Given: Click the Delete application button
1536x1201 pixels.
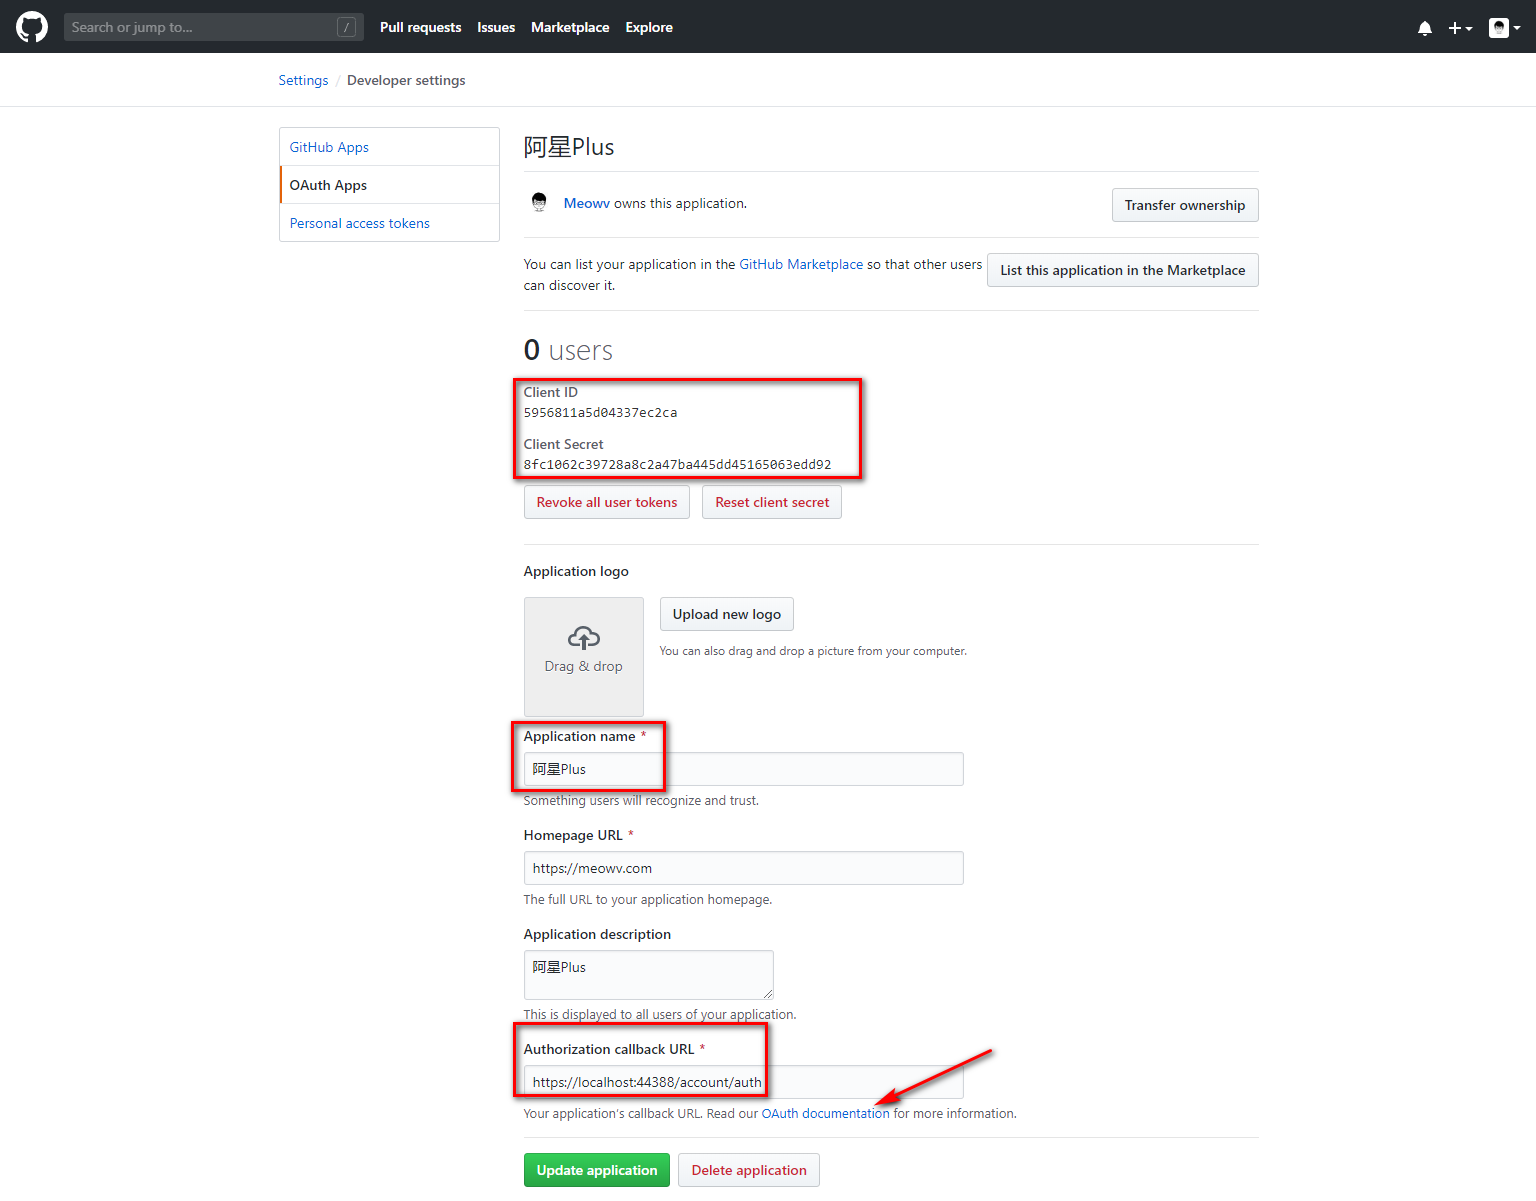Looking at the screenshot, I should (749, 1170).
